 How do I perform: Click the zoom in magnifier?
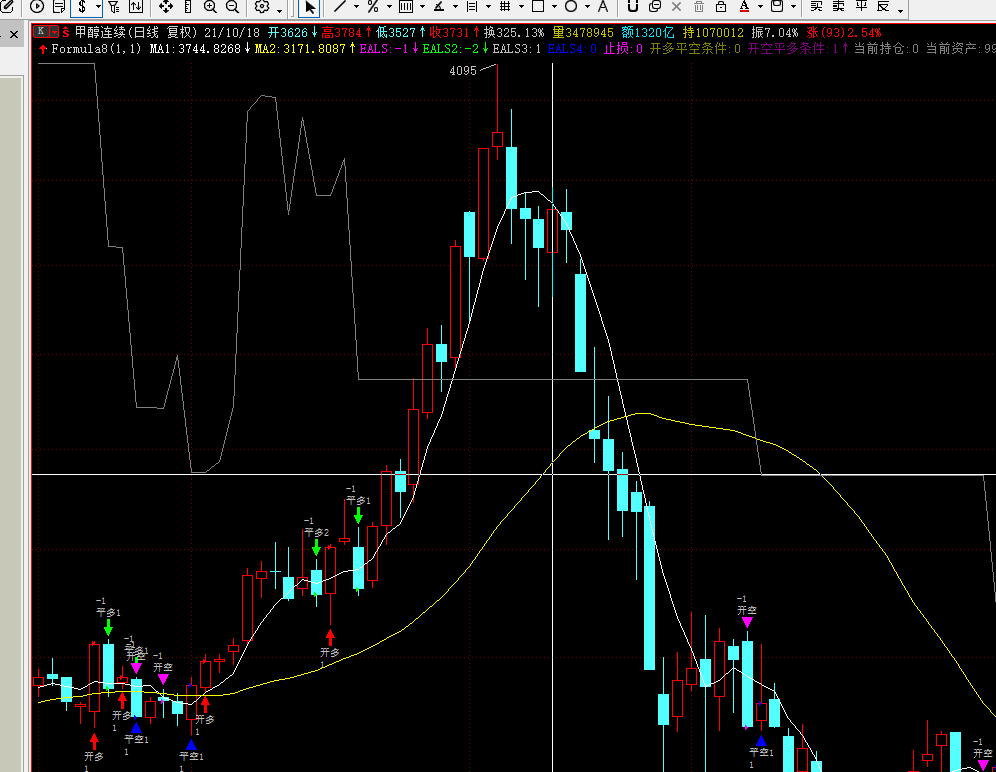click(x=210, y=7)
